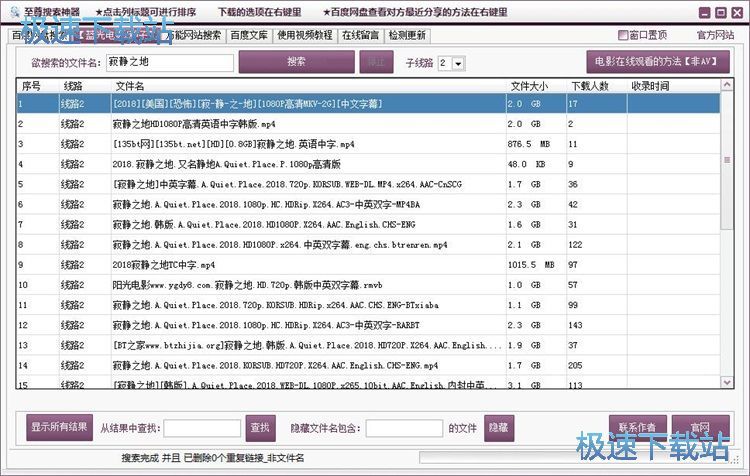Click 线路2 cell in row 9
This screenshot has height=476, width=750.
[73, 265]
